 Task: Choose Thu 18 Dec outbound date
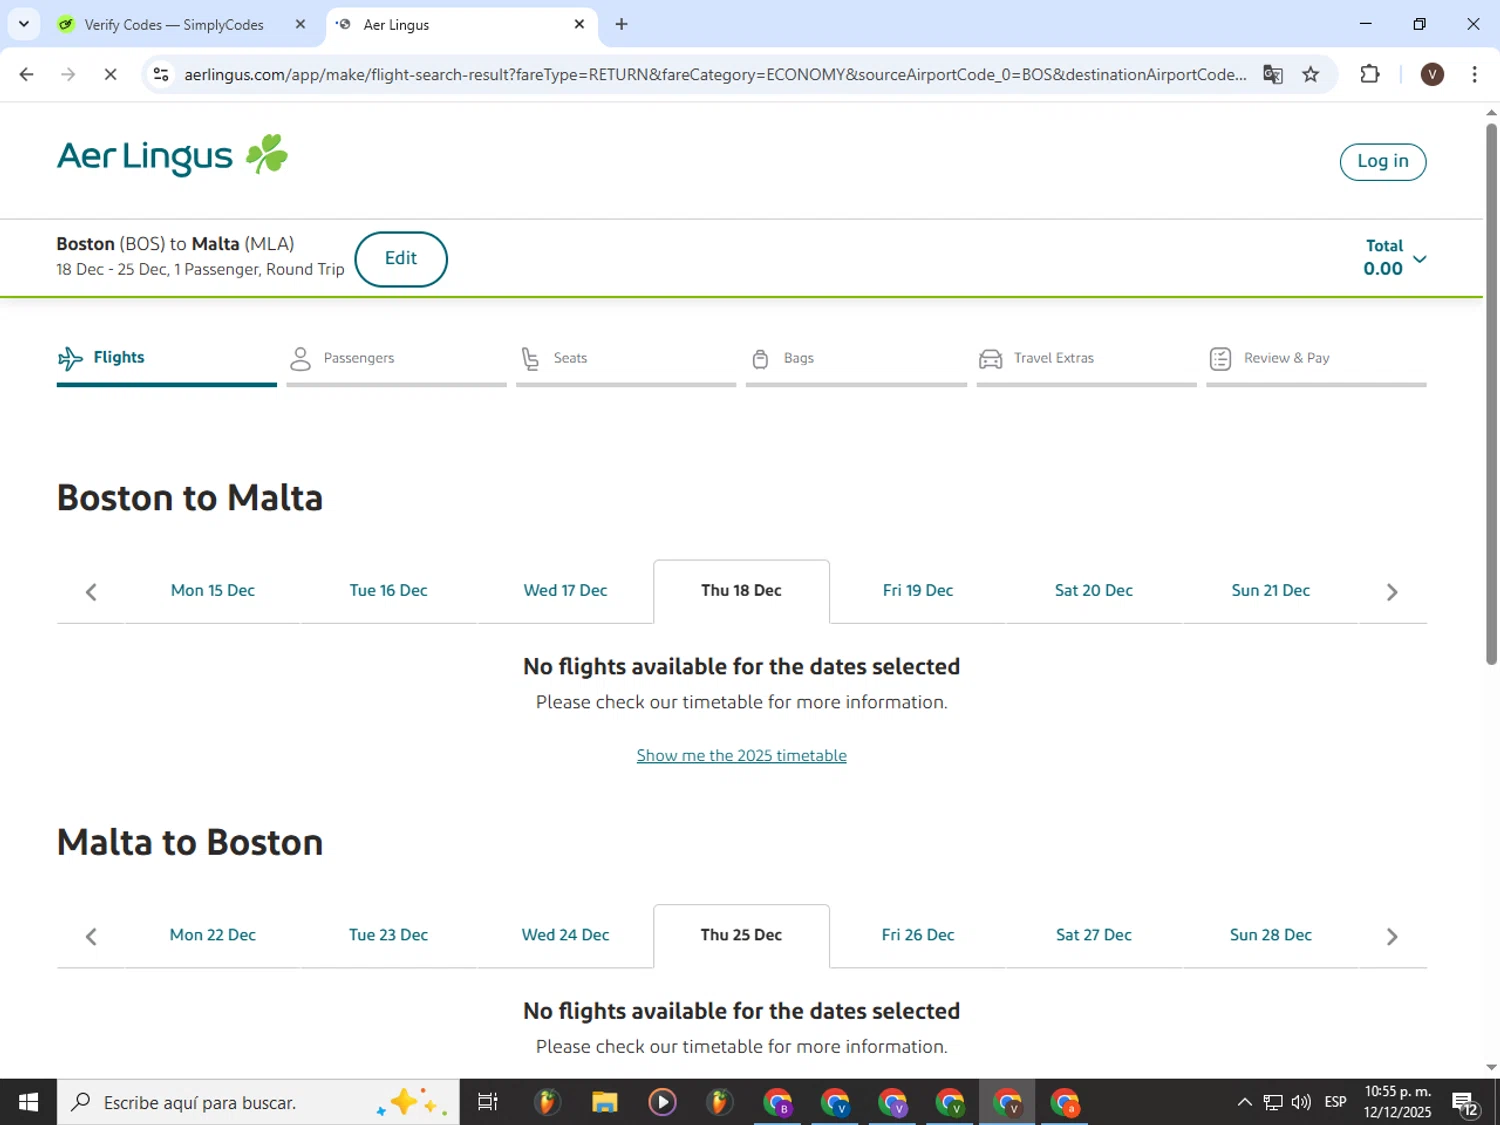pyautogui.click(x=742, y=591)
